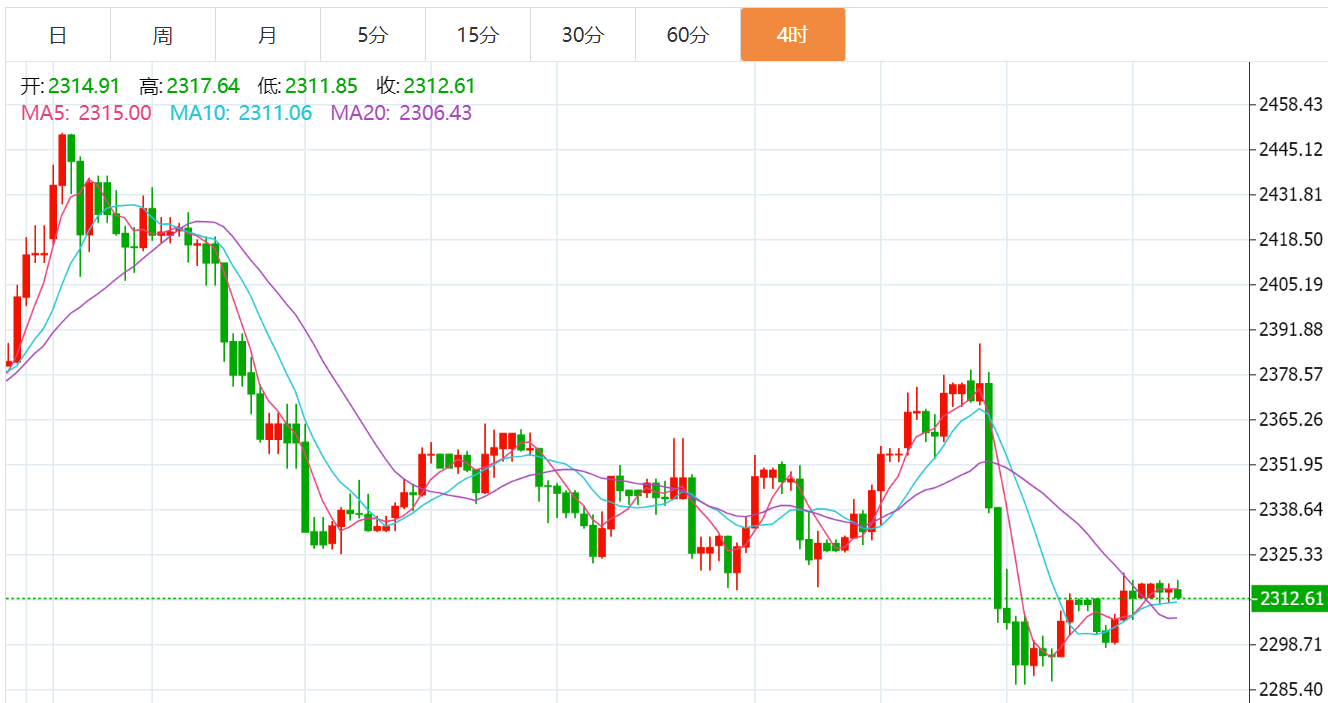Select the 周 weekly chart tab
Viewport: 1328px width, 703px height.
(163, 35)
